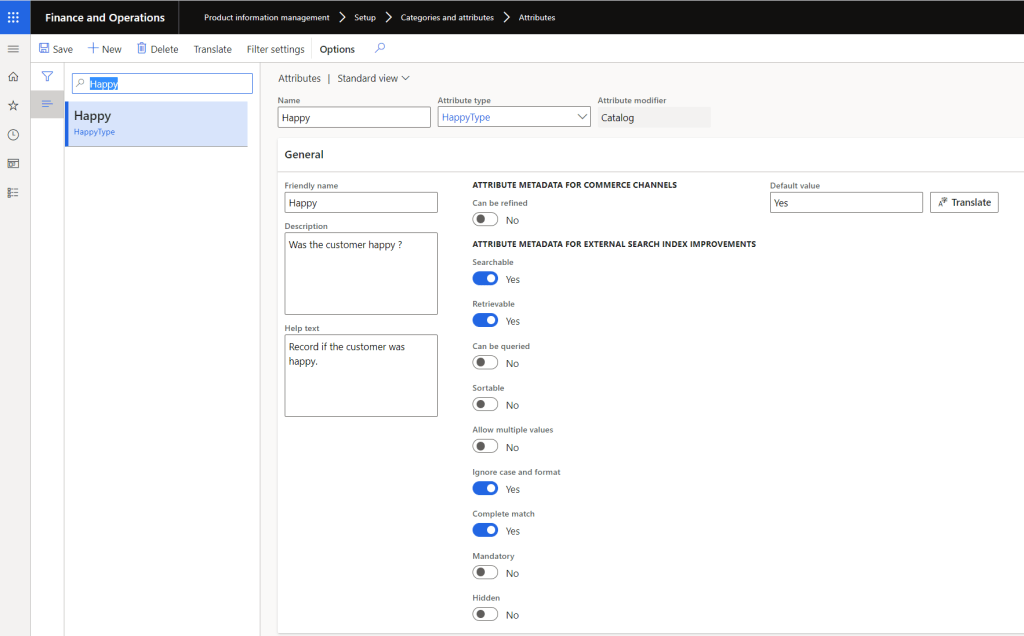Open Recents via the clock icon
The image size is (1024, 636).
click(x=12, y=133)
